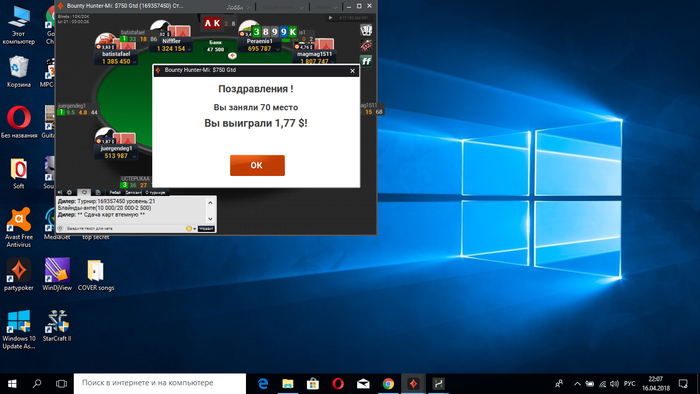Click the battery status tray icon
700x394 pixels.
(x=590, y=384)
